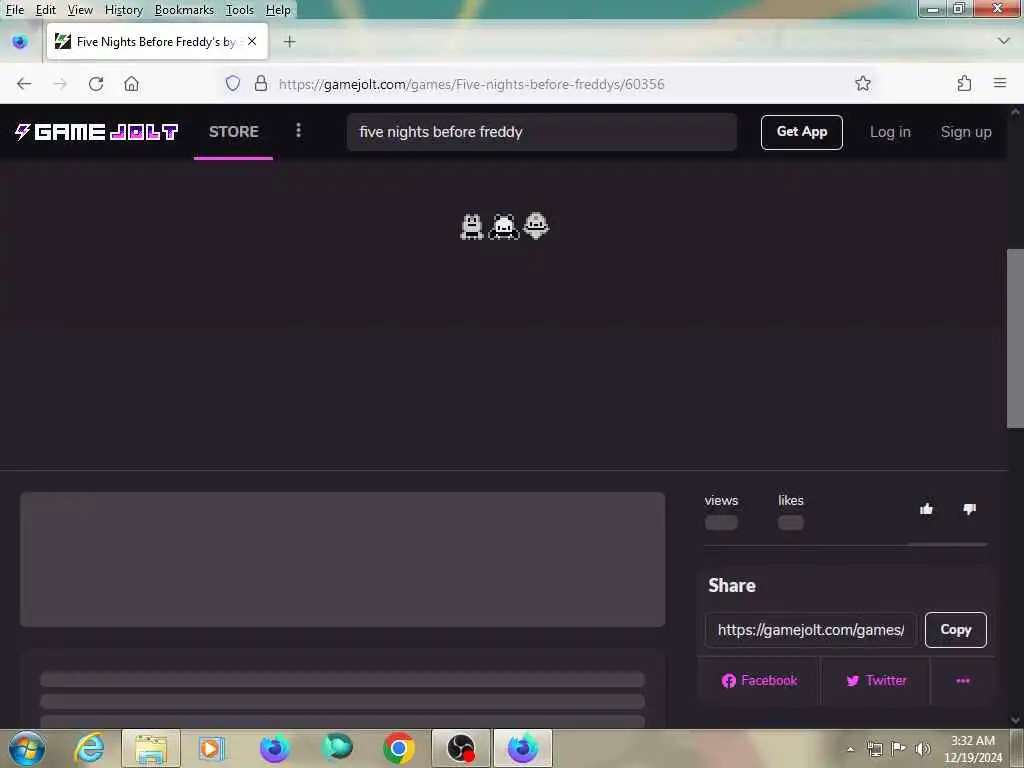Click the green round taskbar app icon
This screenshot has height=768, width=1024.
point(337,748)
